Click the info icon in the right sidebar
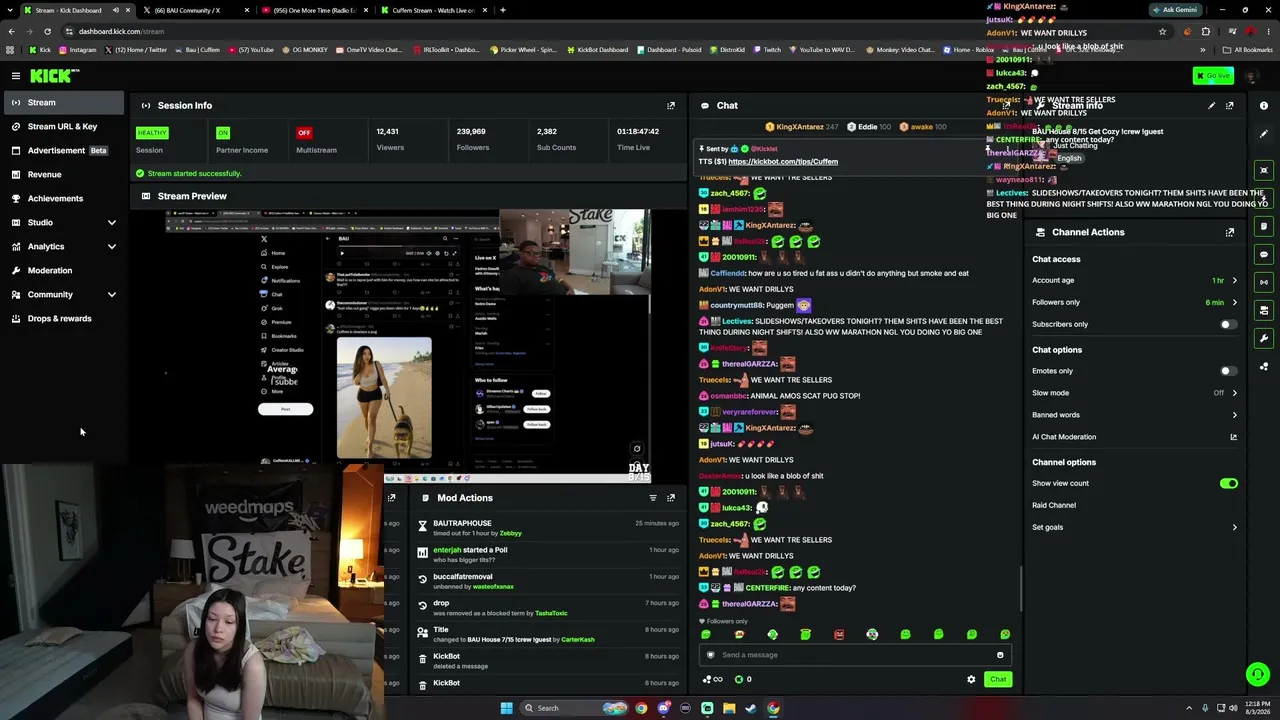 coord(1264,106)
